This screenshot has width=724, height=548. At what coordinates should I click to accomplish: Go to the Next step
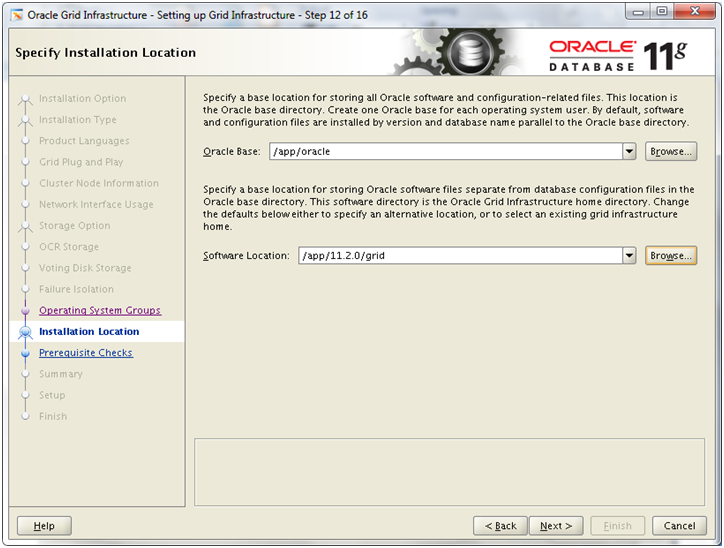pyautogui.click(x=556, y=526)
